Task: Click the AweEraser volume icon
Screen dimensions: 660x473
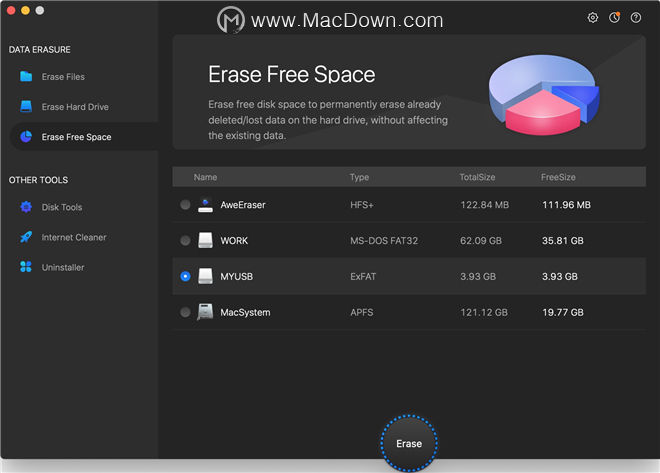Action: tap(205, 205)
